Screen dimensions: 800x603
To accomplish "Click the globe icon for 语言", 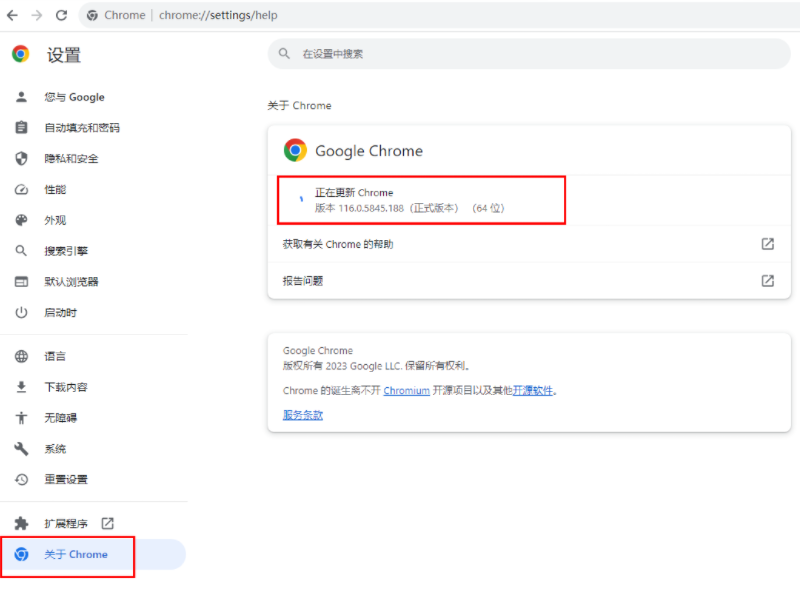I will [x=21, y=356].
